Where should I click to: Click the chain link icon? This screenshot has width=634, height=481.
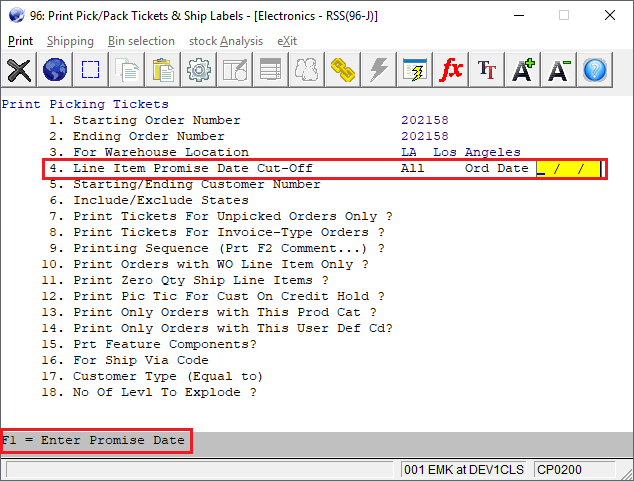(x=343, y=70)
